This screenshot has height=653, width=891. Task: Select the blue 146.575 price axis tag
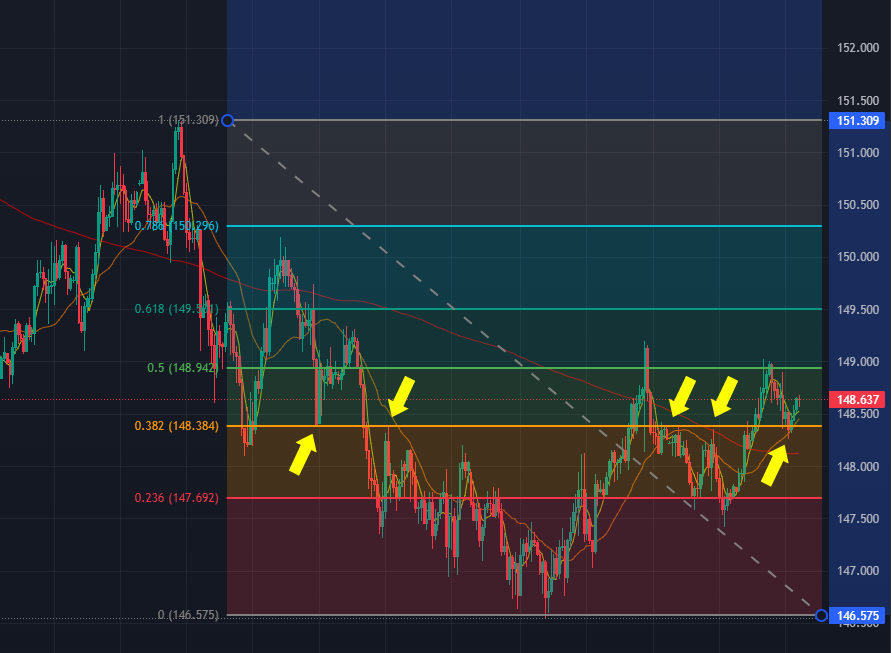click(857, 615)
